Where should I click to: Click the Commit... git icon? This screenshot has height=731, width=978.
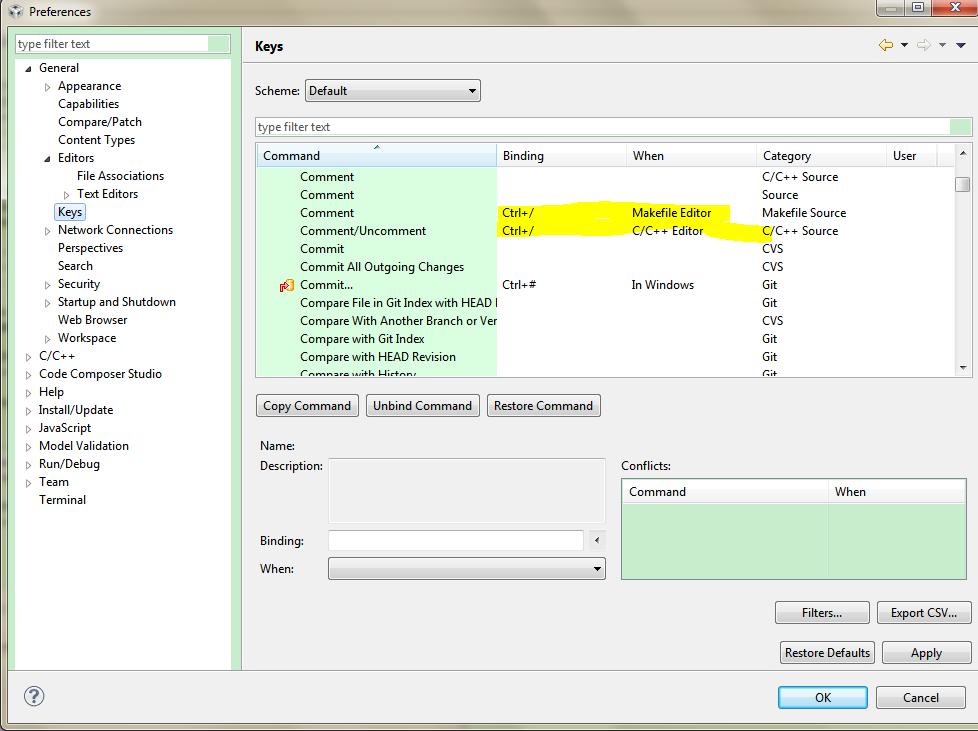286,286
